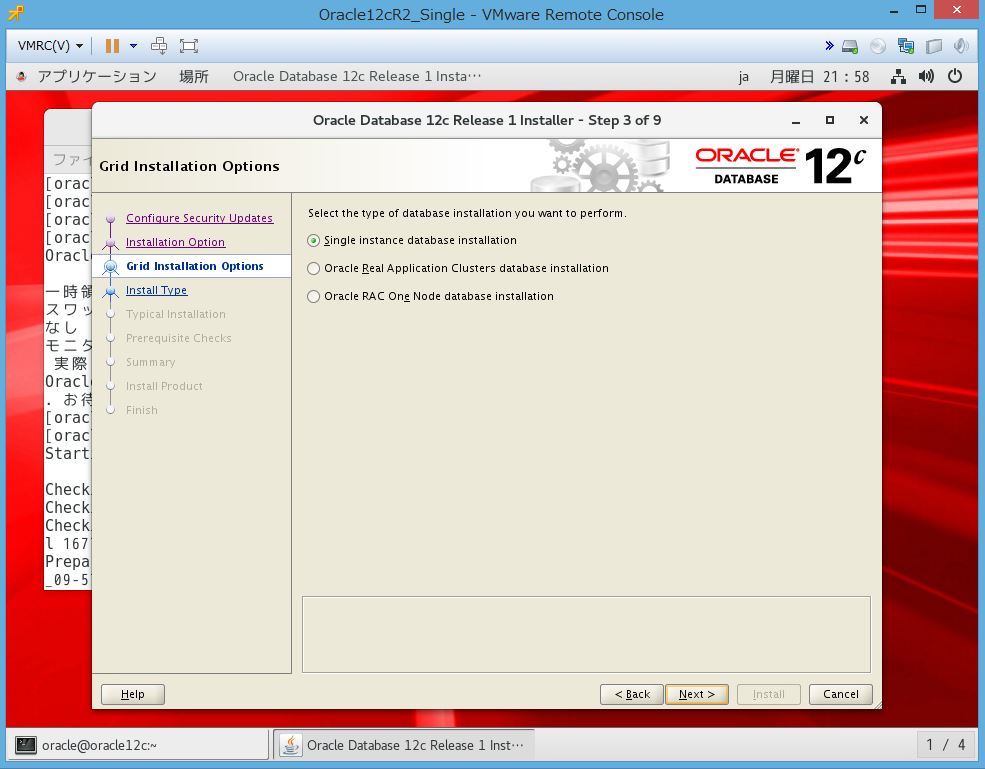Click the Next button
Viewport: 985px width, 769px height.
pyautogui.click(x=697, y=694)
